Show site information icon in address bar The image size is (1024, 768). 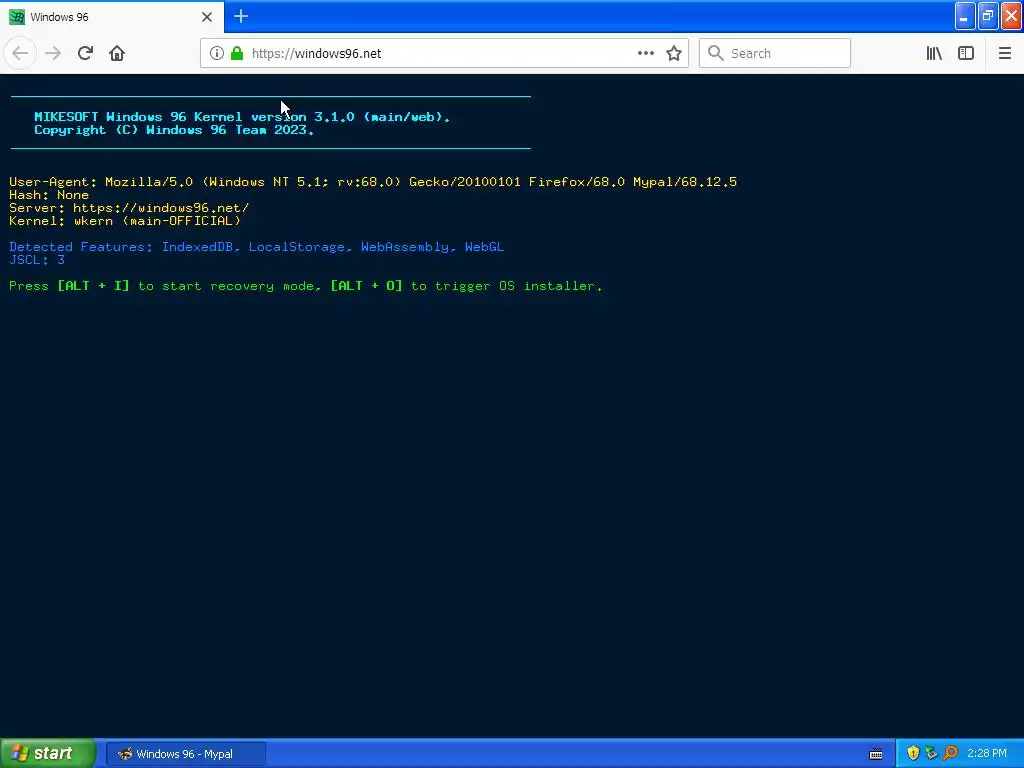click(x=217, y=53)
